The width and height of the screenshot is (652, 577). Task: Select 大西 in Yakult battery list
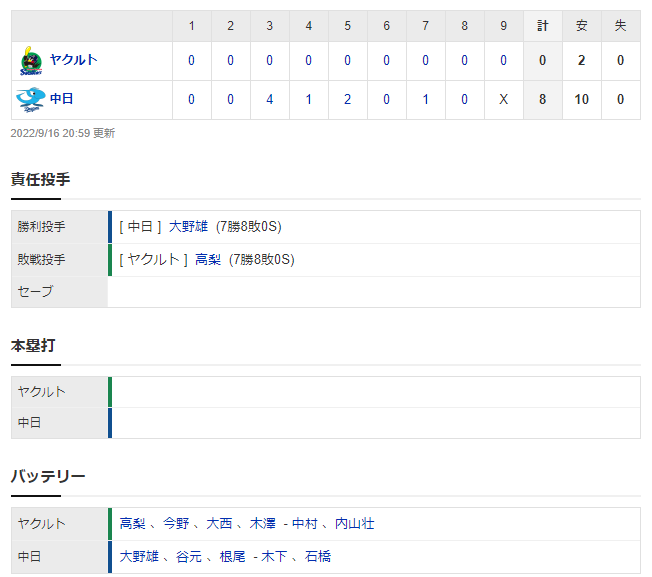[x=219, y=523]
